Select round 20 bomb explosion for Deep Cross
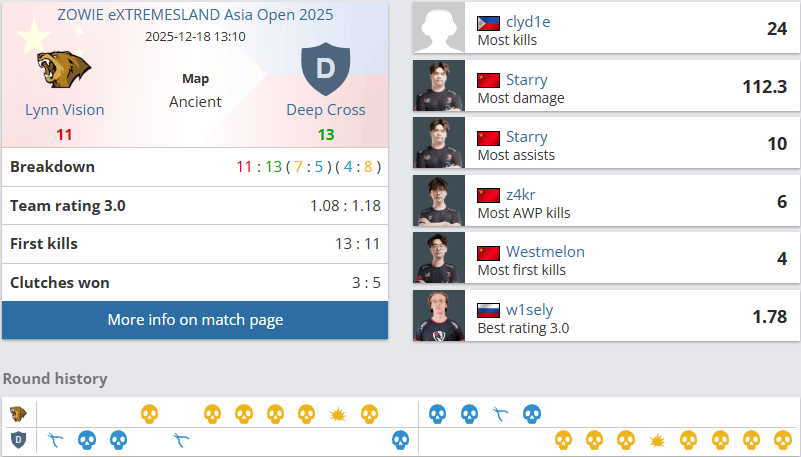The width and height of the screenshot is (801, 457). [657, 440]
